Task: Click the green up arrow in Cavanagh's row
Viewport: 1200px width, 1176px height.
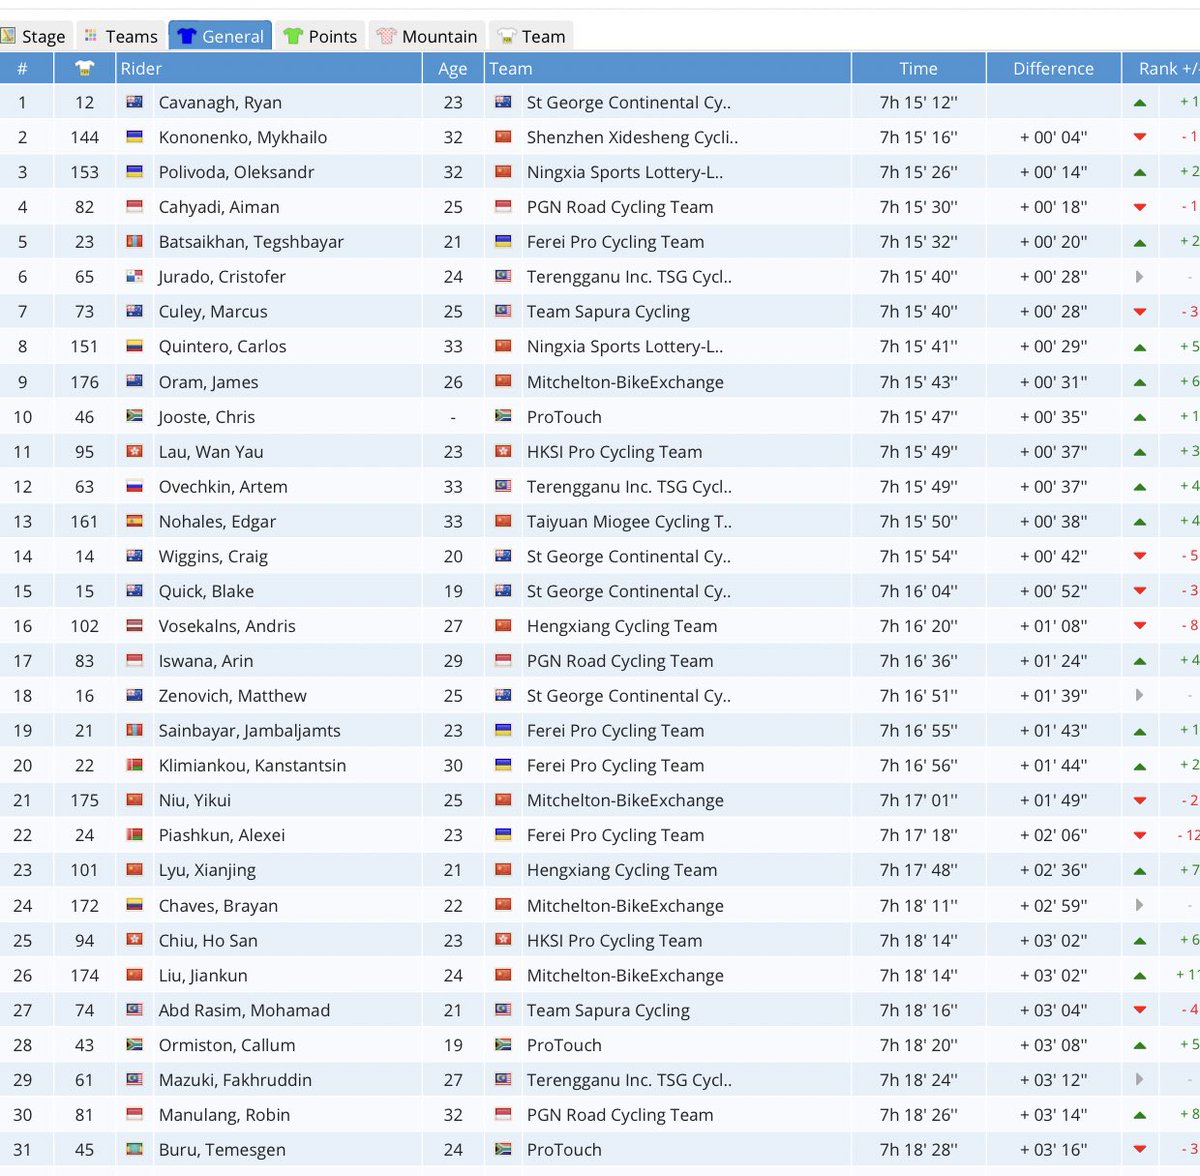Action: (1139, 103)
